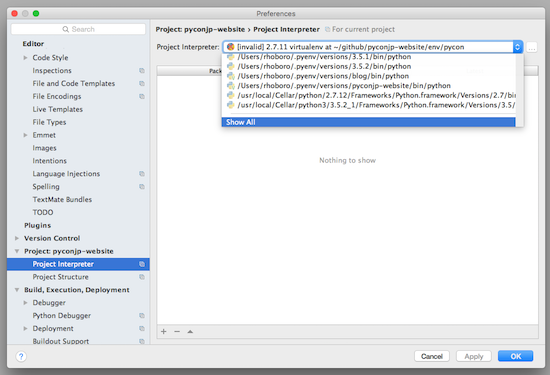Click the copy icon beside Buildout Support
This screenshot has height=375, width=550.
[142, 341]
